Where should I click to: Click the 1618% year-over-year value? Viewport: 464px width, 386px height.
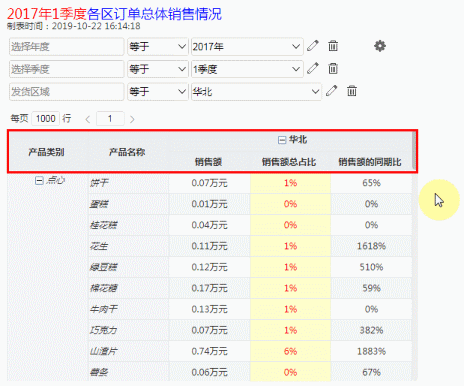tap(371, 246)
